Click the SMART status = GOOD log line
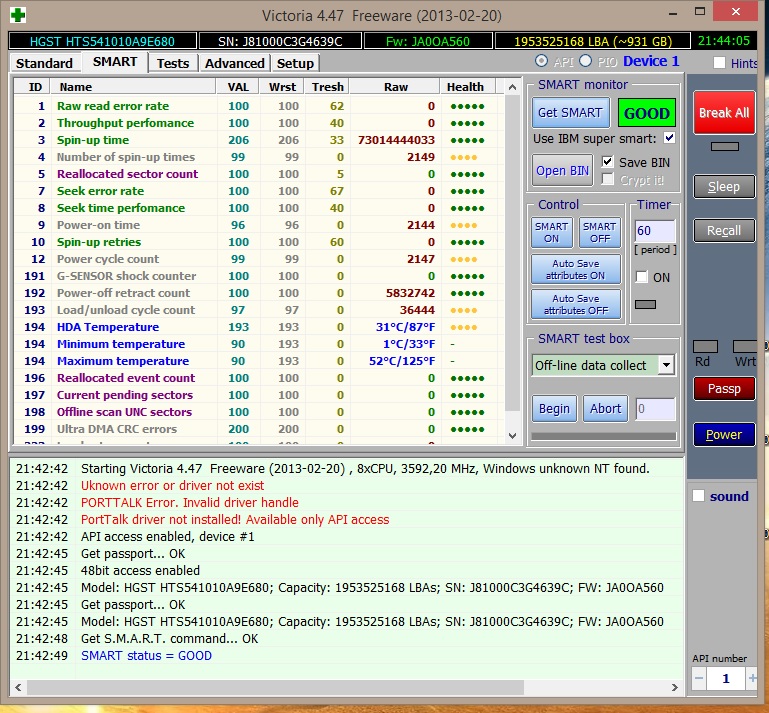The height and width of the screenshot is (713, 769). click(146, 656)
